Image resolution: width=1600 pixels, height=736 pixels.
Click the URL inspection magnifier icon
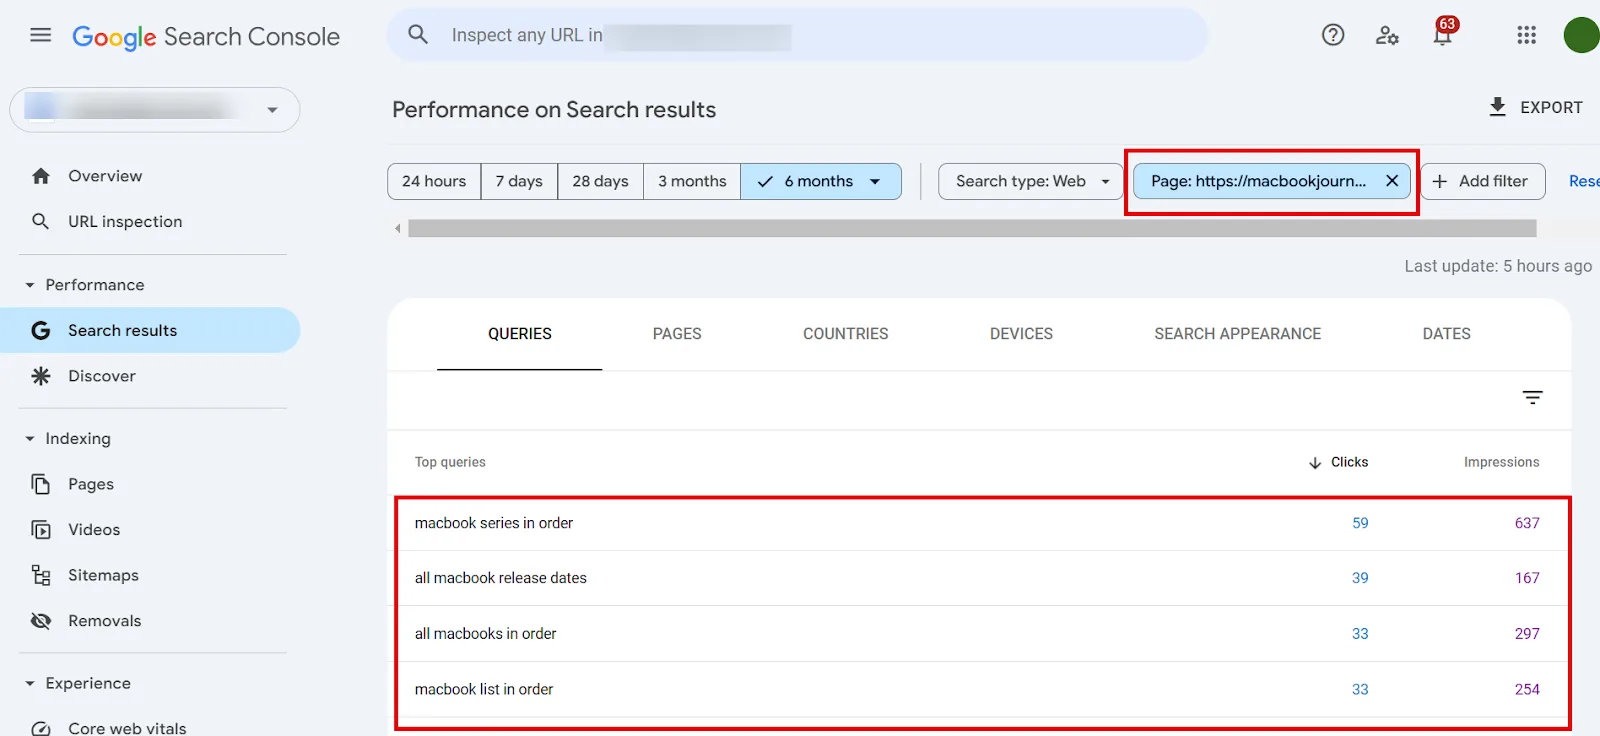point(41,221)
